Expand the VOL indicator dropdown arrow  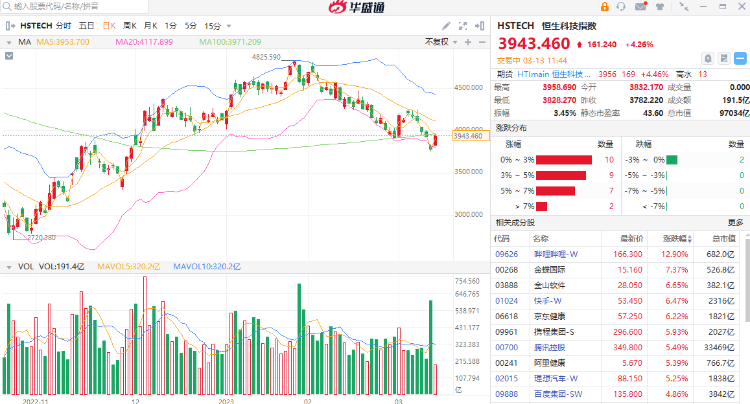point(9,267)
